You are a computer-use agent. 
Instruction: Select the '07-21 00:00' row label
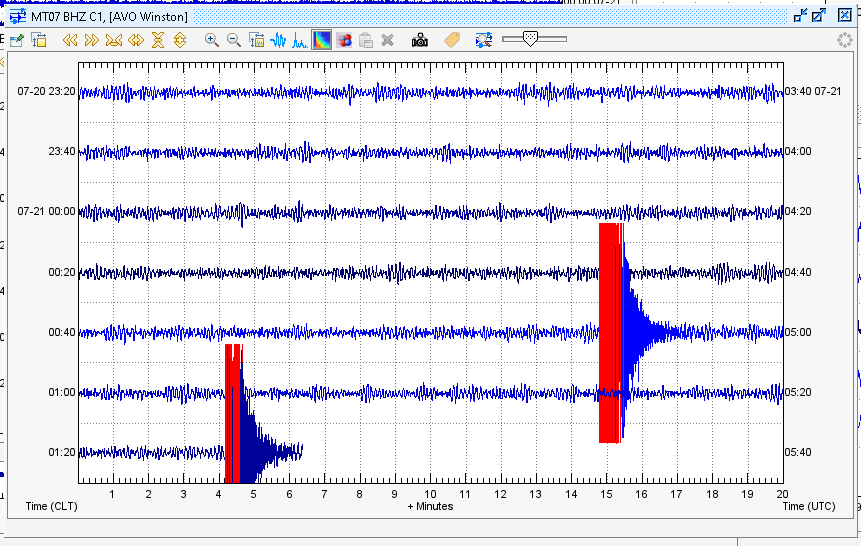coord(46,211)
